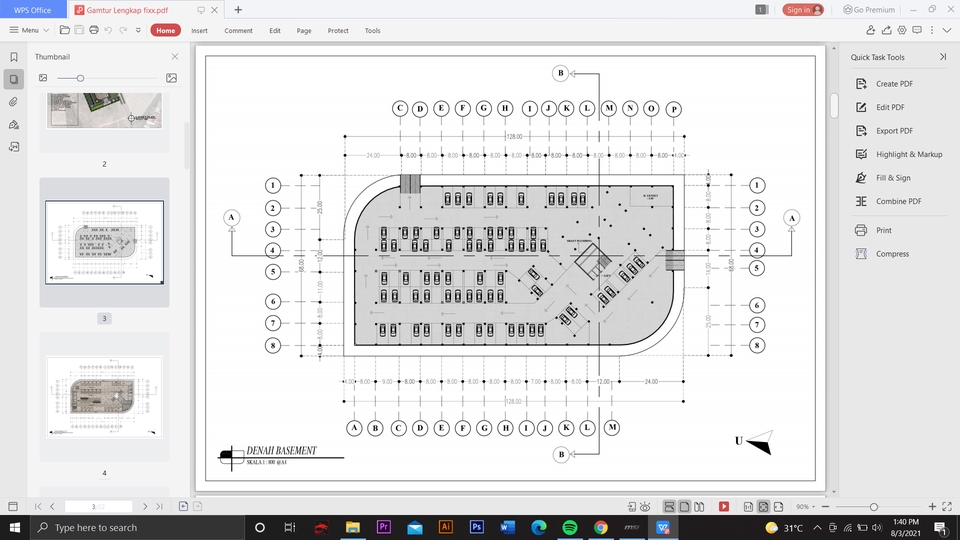Click Highlight & Markup tool
Screen dimensions: 960x540
pyautogui.click(x=899, y=154)
